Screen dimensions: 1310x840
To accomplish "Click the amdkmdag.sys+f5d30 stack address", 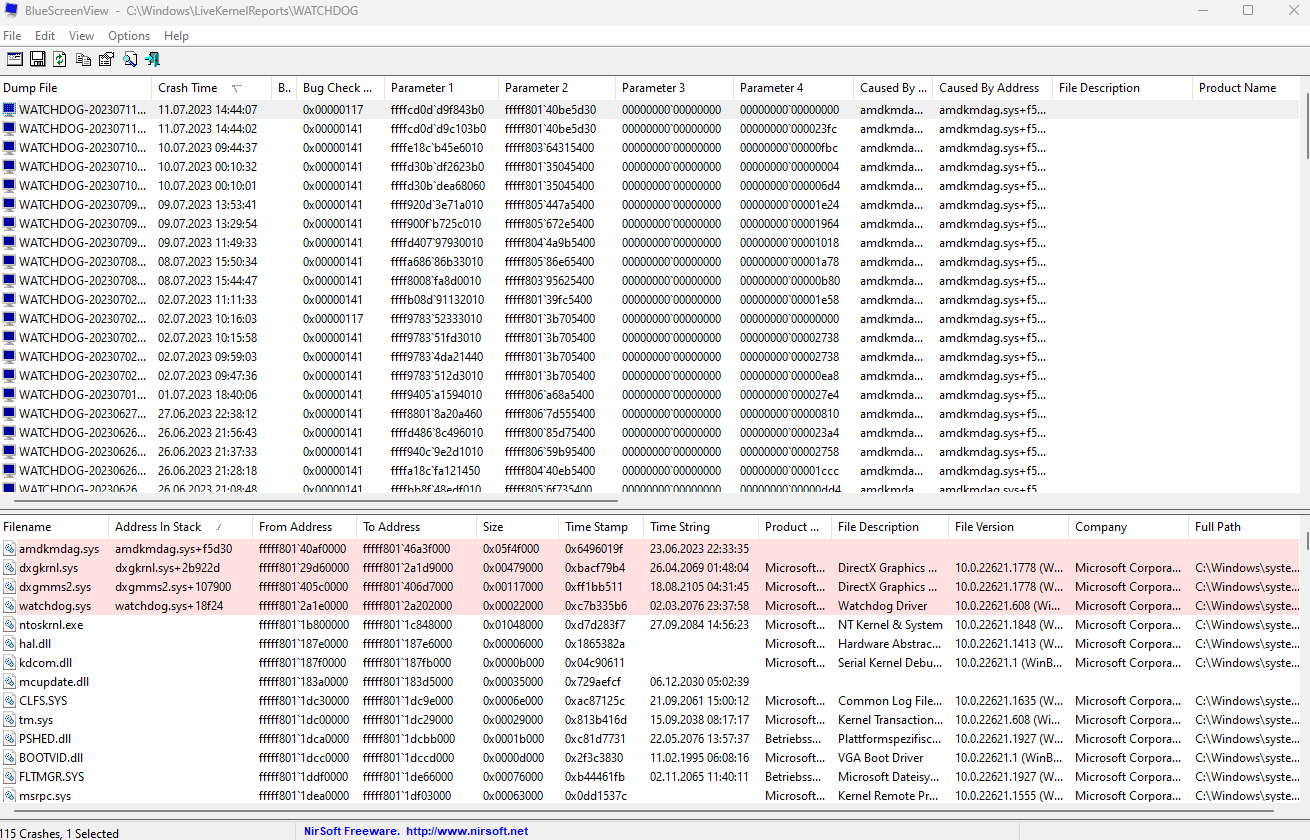I will click(x=173, y=549).
